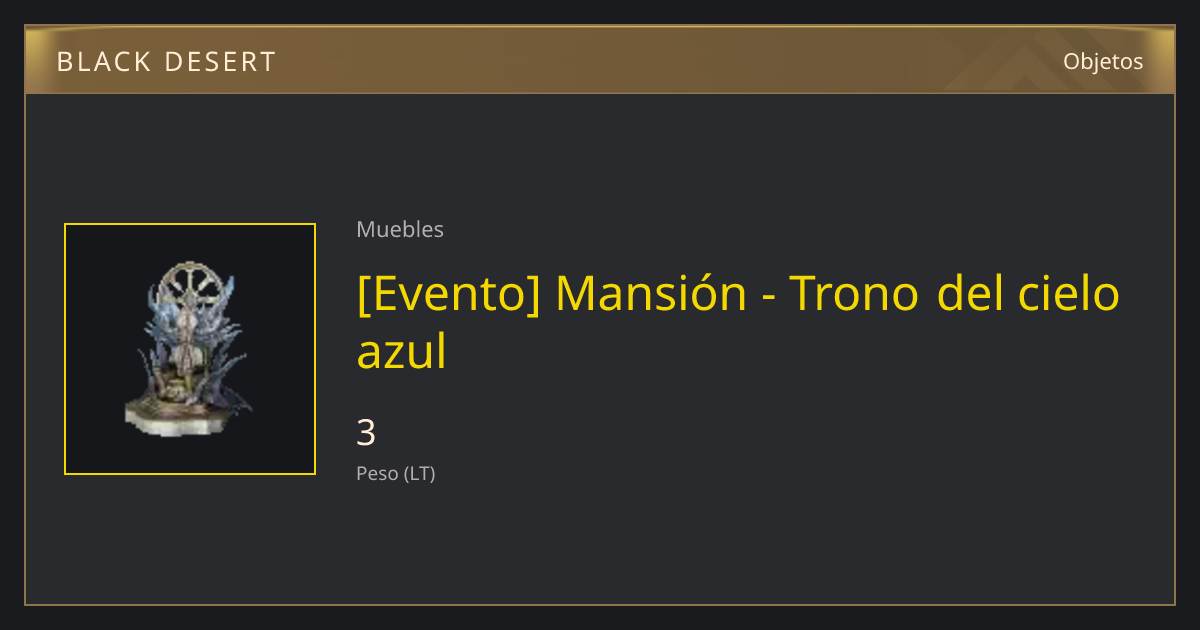The height and width of the screenshot is (630, 1200).
Task: Select the weight value 3
Action: click(x=366, y=433)
